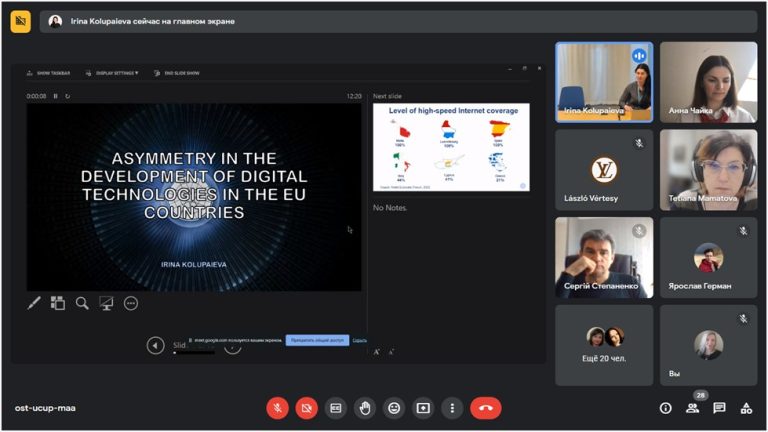This screenshot has height=432, width=768.
Task: Toggle closed captions
Action: (336, 408)
